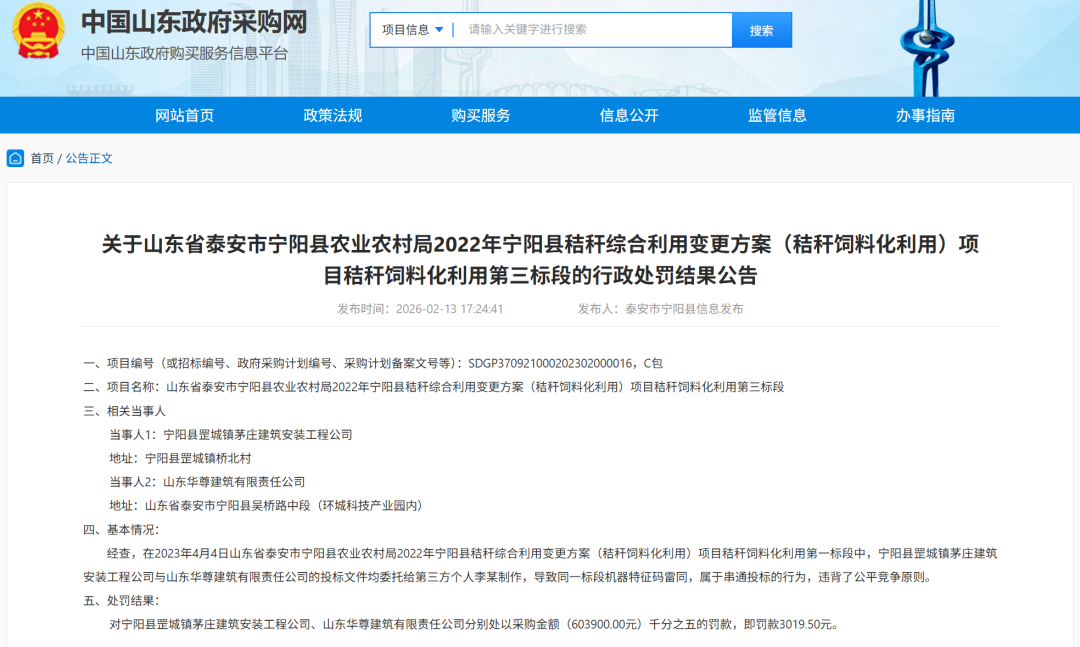1080x647 pixels.
Task: Click the bold announcement headline
Action: [540, 259]
